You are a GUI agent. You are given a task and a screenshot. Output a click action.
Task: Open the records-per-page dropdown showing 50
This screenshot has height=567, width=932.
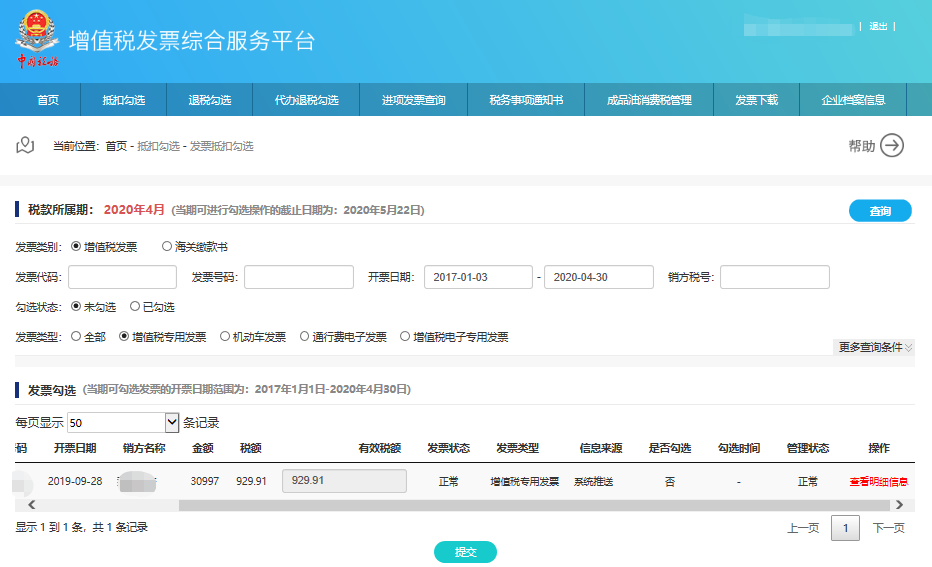(123, 423)
